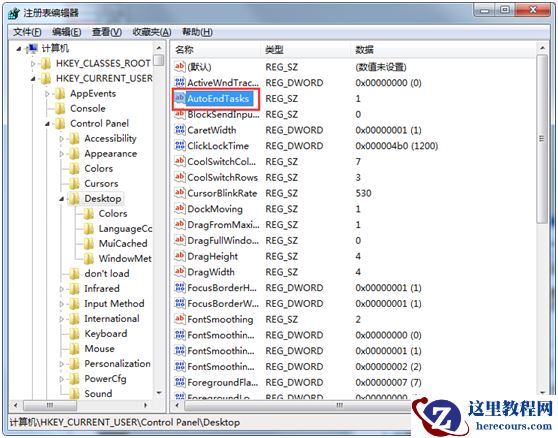558x438 pixels.
Task: Click the HKEY_CLASSES_ROOT folder icon
Action: click(x=46, y=64)
